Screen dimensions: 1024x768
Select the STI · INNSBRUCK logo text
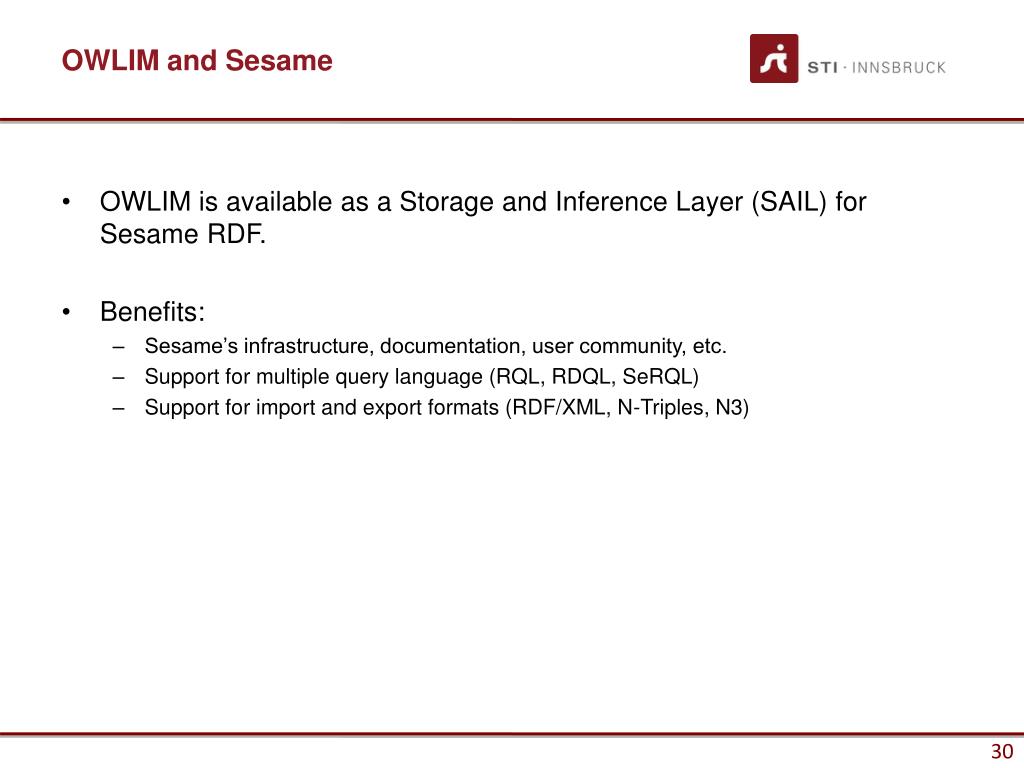[x=876, y=67]
